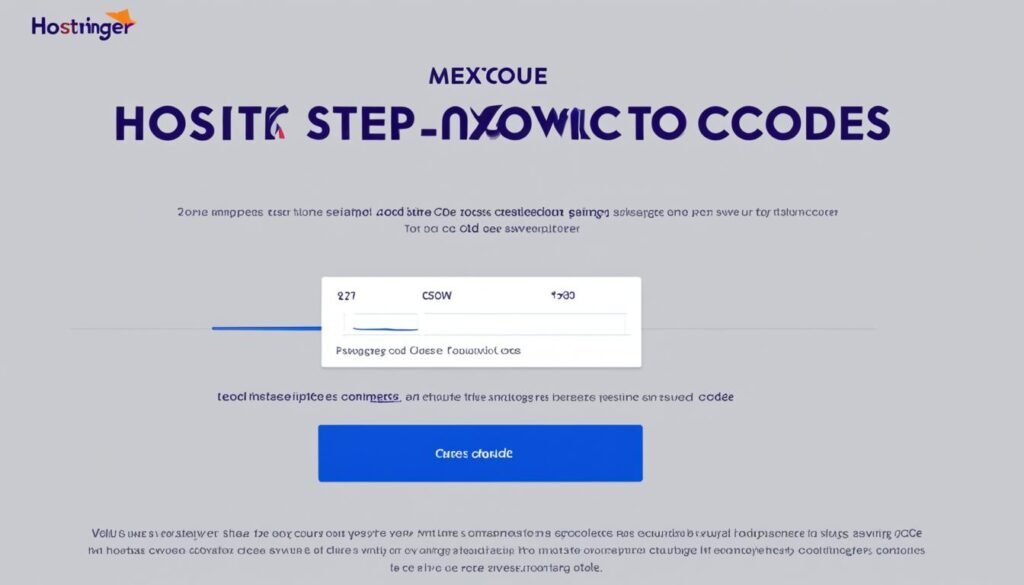Click the footer paragraph at the page bottom
This screenshot has height=585, width=1024.
(x=509, y=550)
